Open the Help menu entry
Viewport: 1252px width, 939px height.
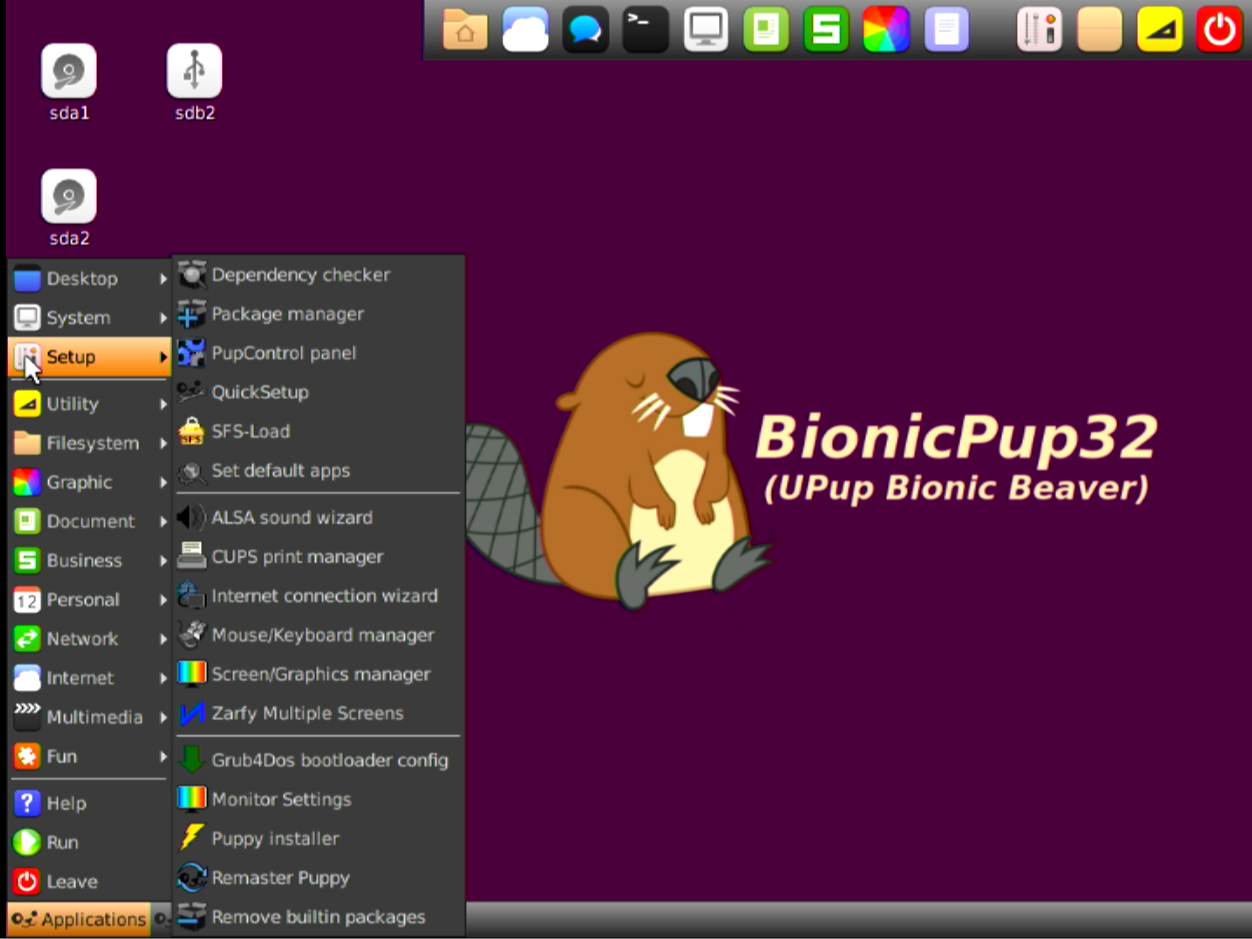65,802
